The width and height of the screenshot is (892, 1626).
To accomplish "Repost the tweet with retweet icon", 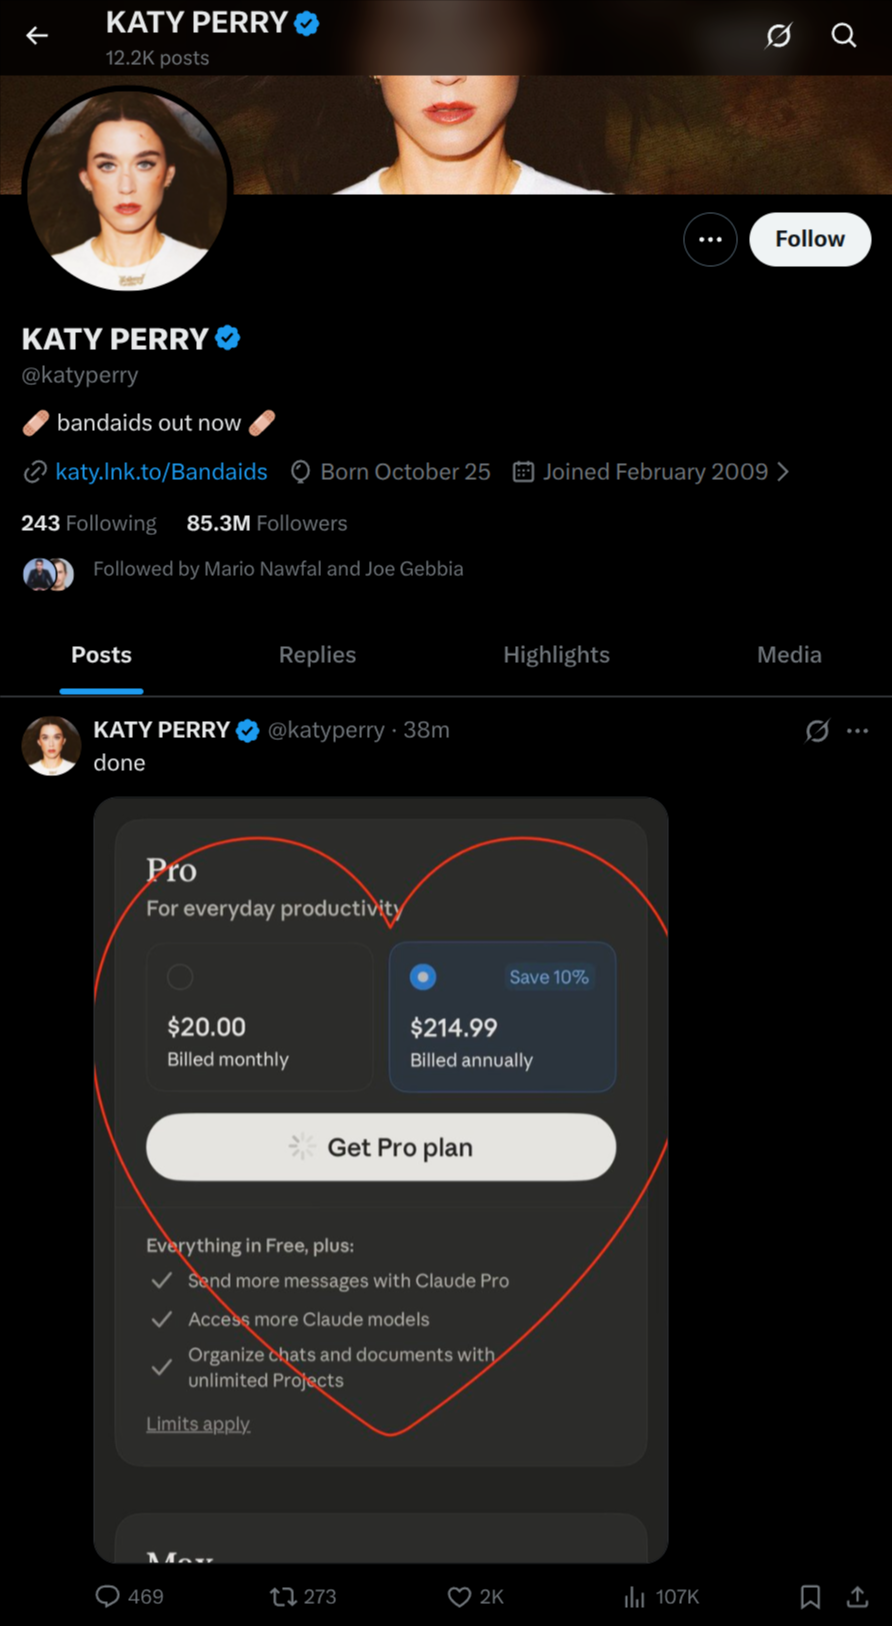I will 283,1596.
